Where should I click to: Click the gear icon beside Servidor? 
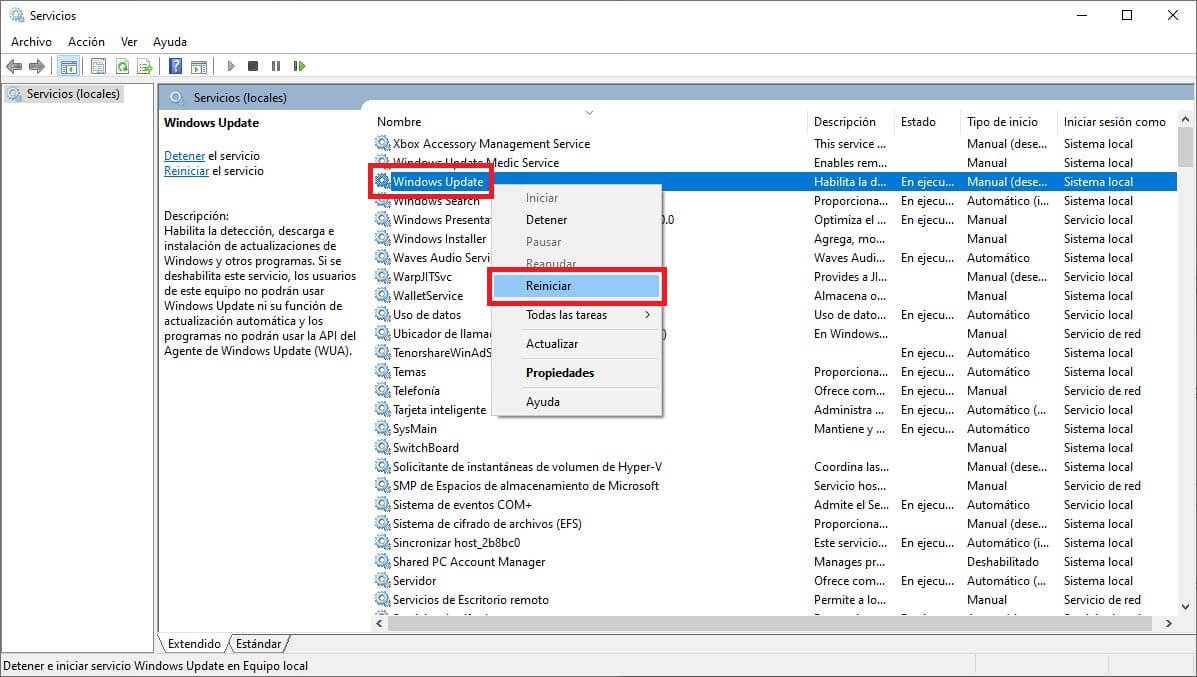click(x=382, y=581)
